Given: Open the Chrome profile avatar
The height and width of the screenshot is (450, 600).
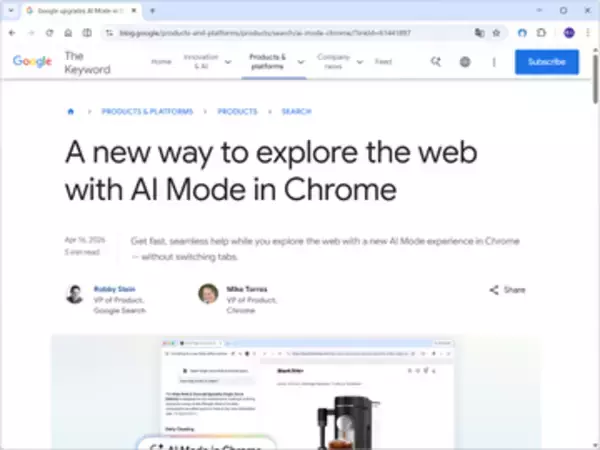Looking at the screenshot, I should pyautogui.click(x=569, y=33).
